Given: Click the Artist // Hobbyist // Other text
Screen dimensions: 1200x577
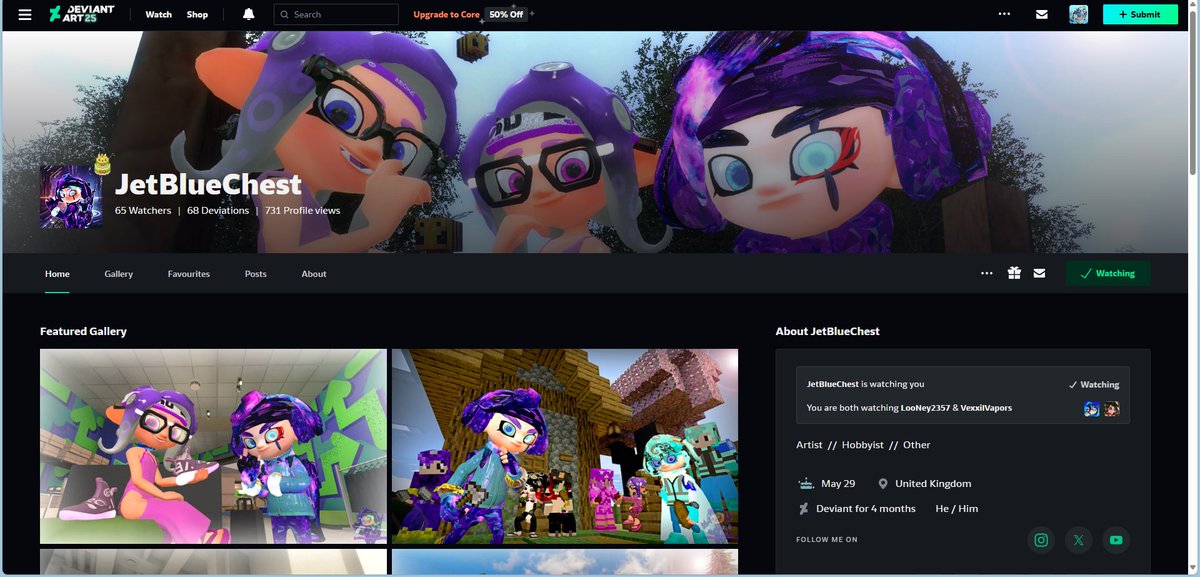Looking at the screenshot, I should [863, 445].
